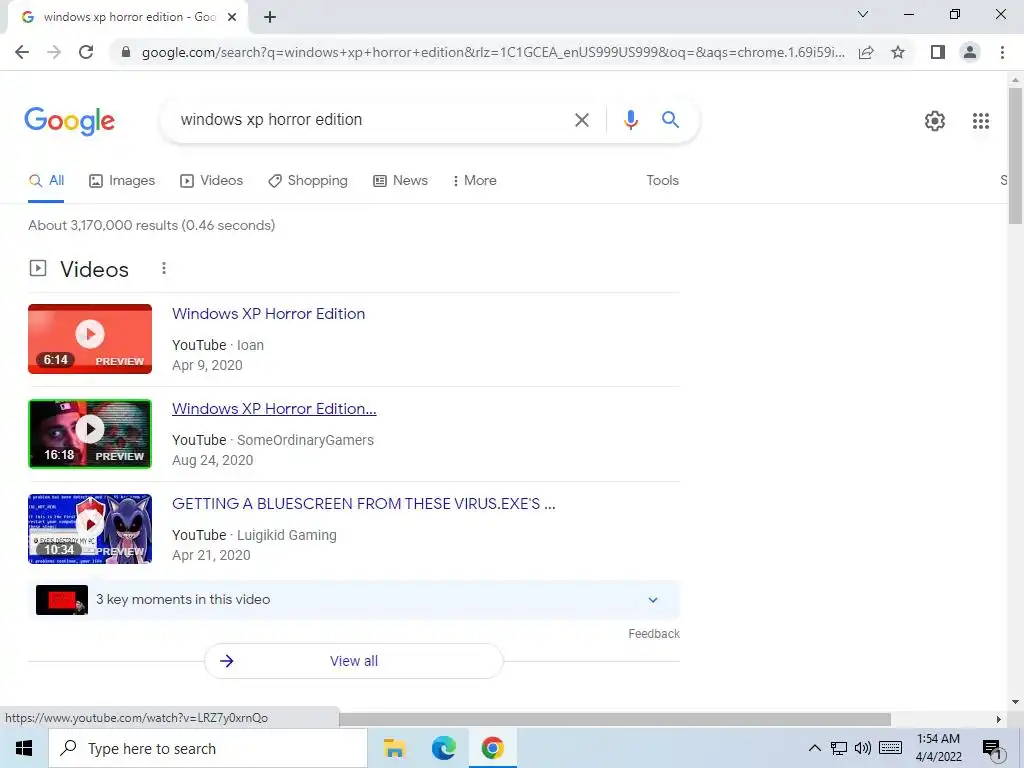Open the More search categories menu
The width and height of the screenshot is (1024, 768).
click(x=474, y=181)
